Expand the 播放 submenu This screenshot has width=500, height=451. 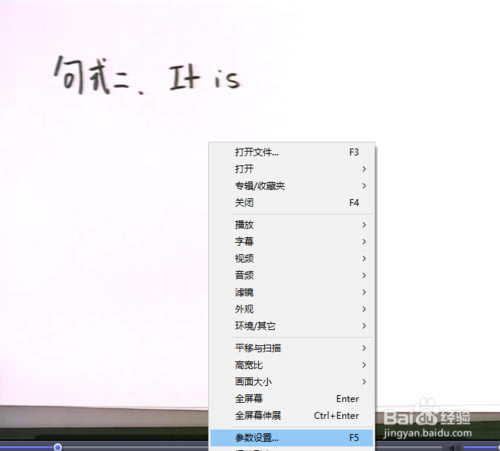coord(292,225)
